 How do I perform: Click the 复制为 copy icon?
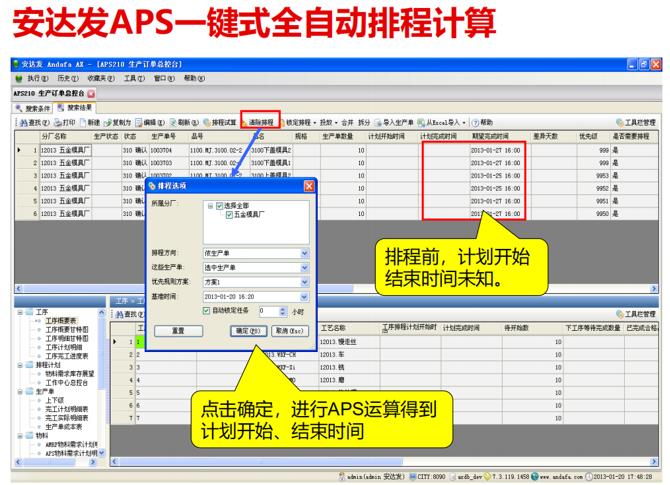coord(108,123)
